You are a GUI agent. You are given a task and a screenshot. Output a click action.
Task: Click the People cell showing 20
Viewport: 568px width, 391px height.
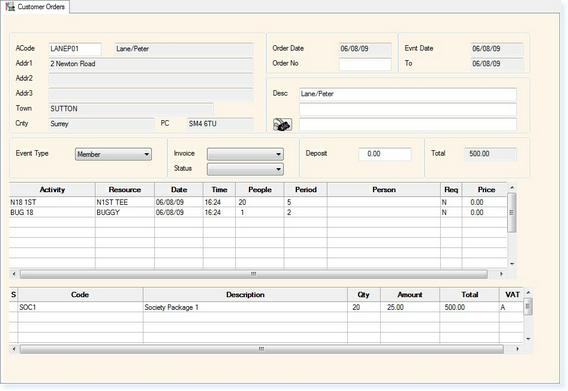click(x=260, y=202)
